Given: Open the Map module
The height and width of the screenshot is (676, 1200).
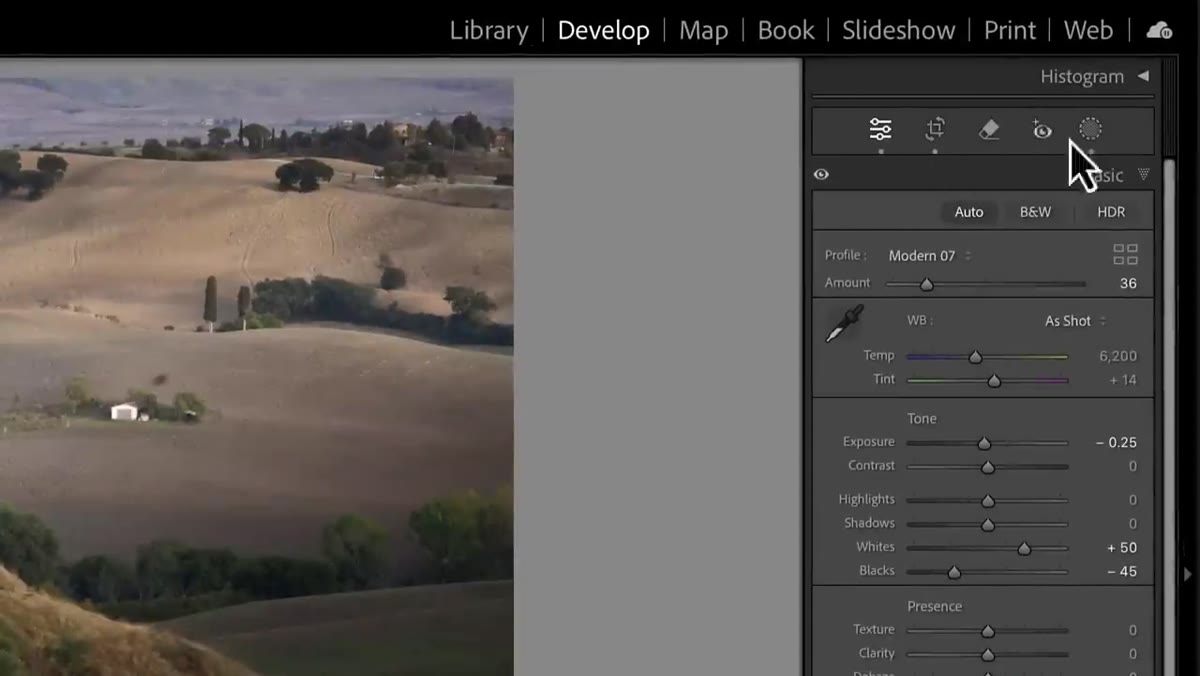Looking at the screenshot, I should pyautogui.click(x=703, y=30).
